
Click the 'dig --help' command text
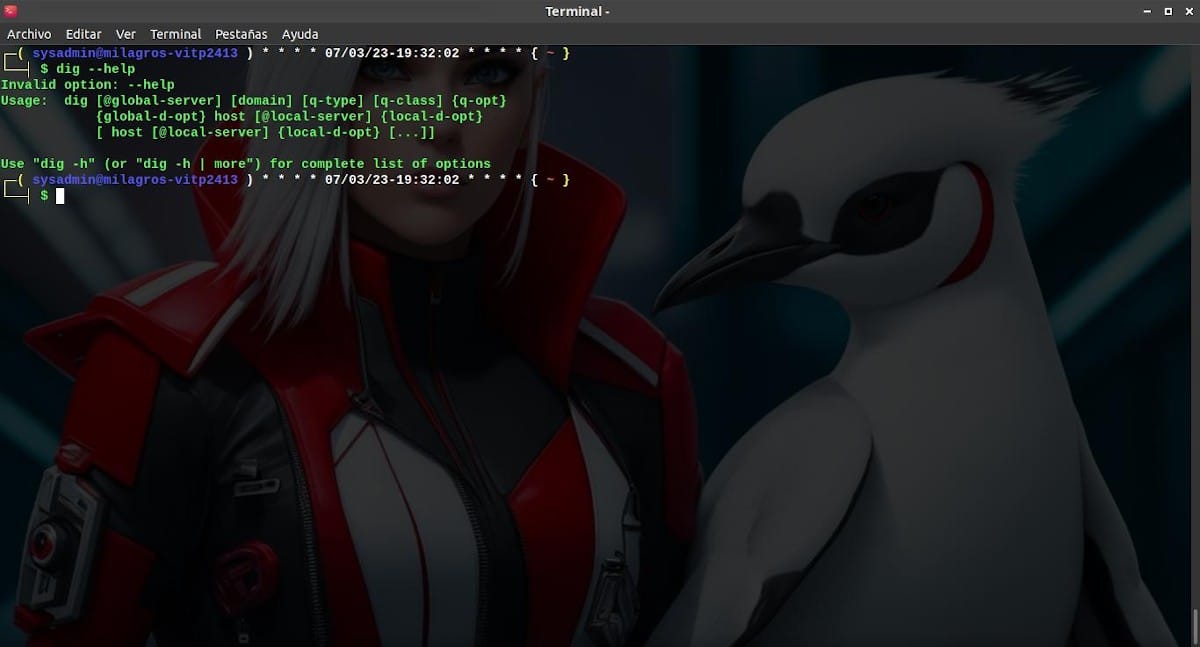pyautogui.click(x=95, y=69)
